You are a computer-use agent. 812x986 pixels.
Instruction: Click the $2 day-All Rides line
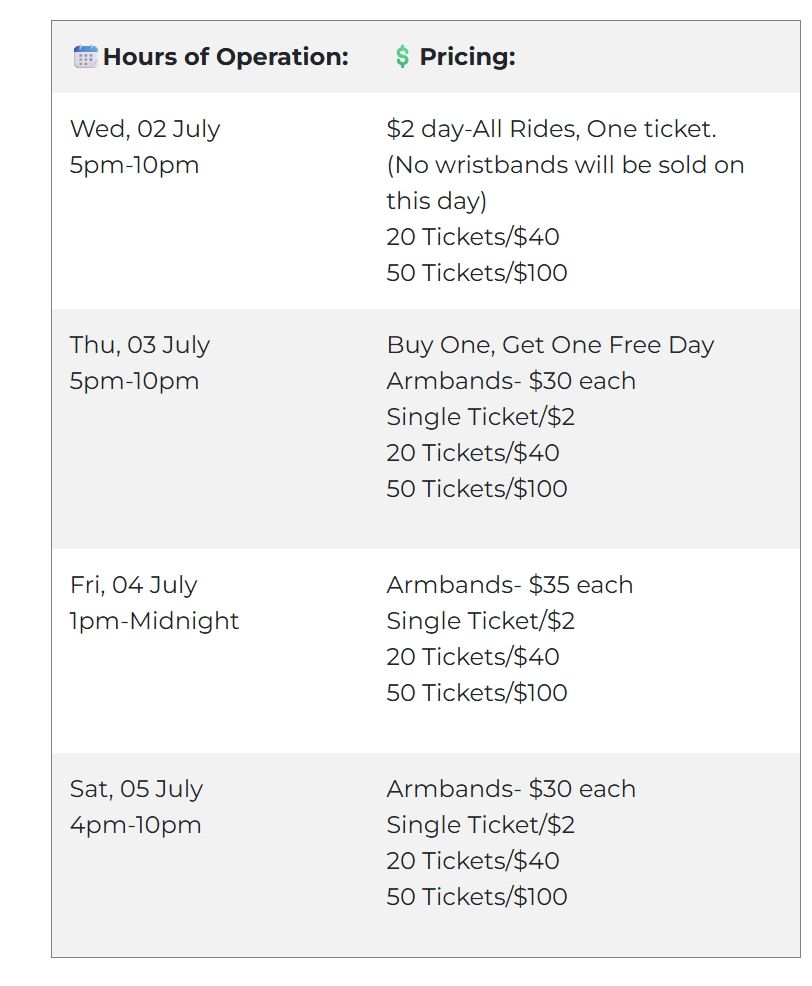click(552, 129)
